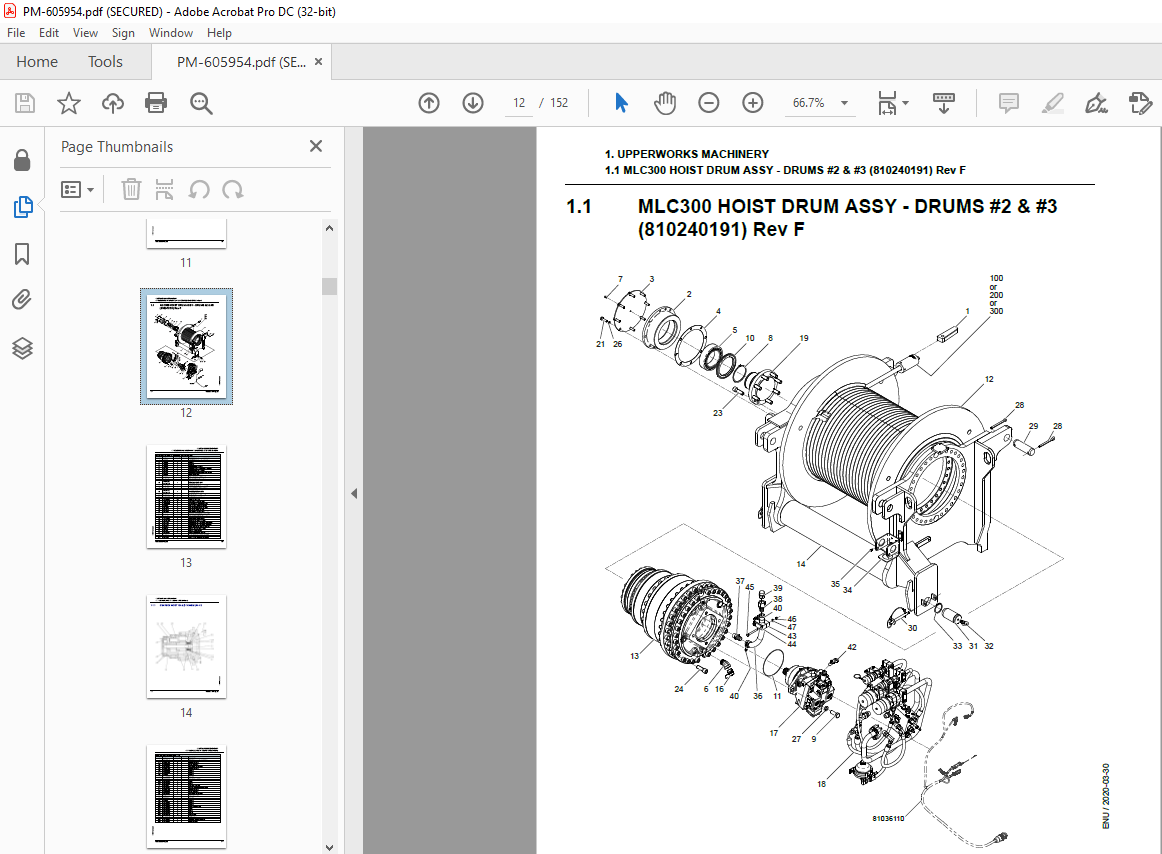This screenshot has height=854, width=1162.
Task: Rotate pages counterclockwise
Action: point(199,190)
